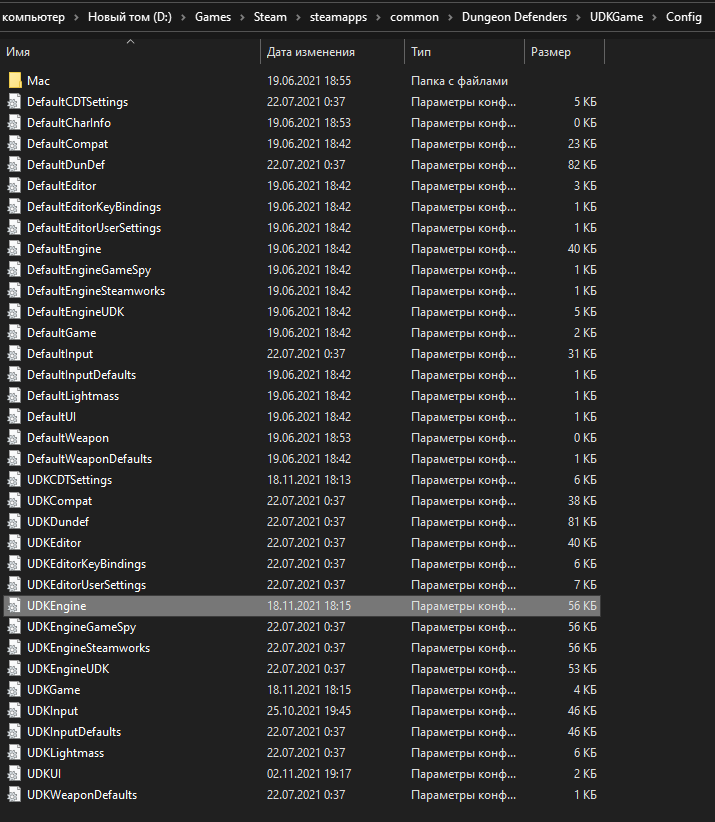This screenshot has height=822, width=715.
Task: Click the UDKInput file icon
Action: point(15,710)
